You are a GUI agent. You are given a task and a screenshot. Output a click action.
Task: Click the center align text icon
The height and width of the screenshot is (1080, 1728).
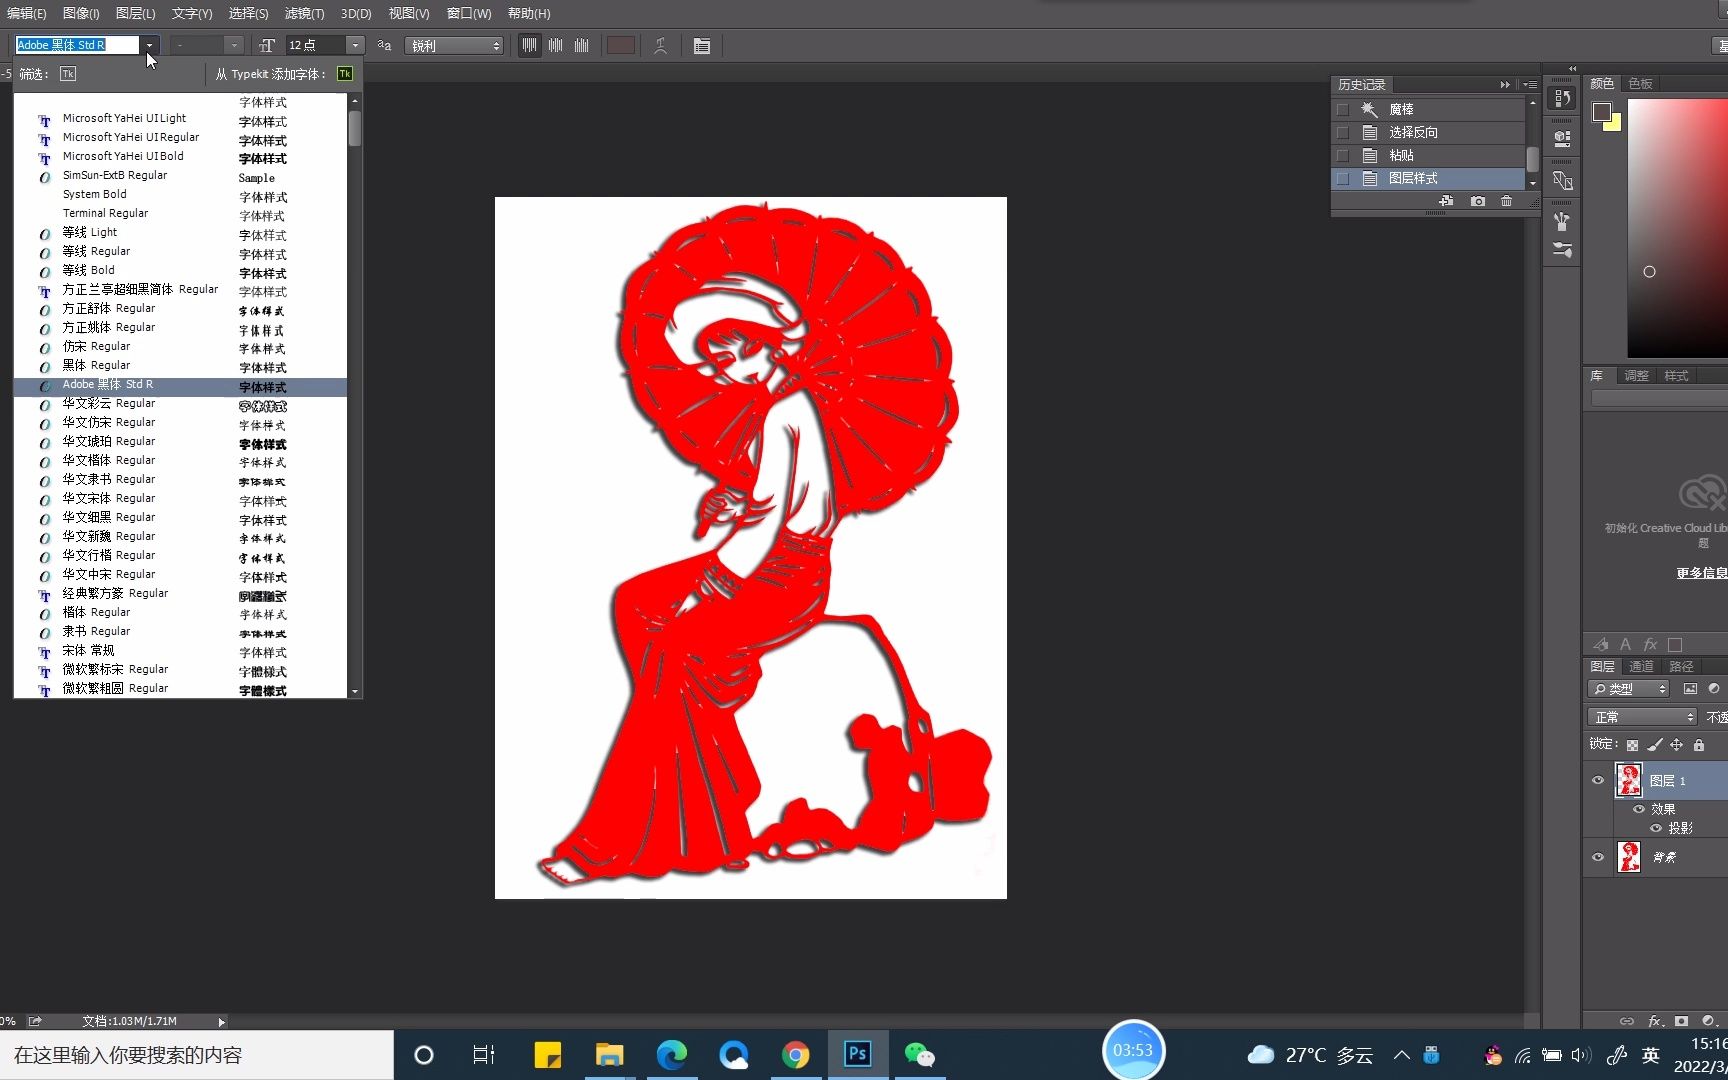pyautogui.click(x=555, y=46)
